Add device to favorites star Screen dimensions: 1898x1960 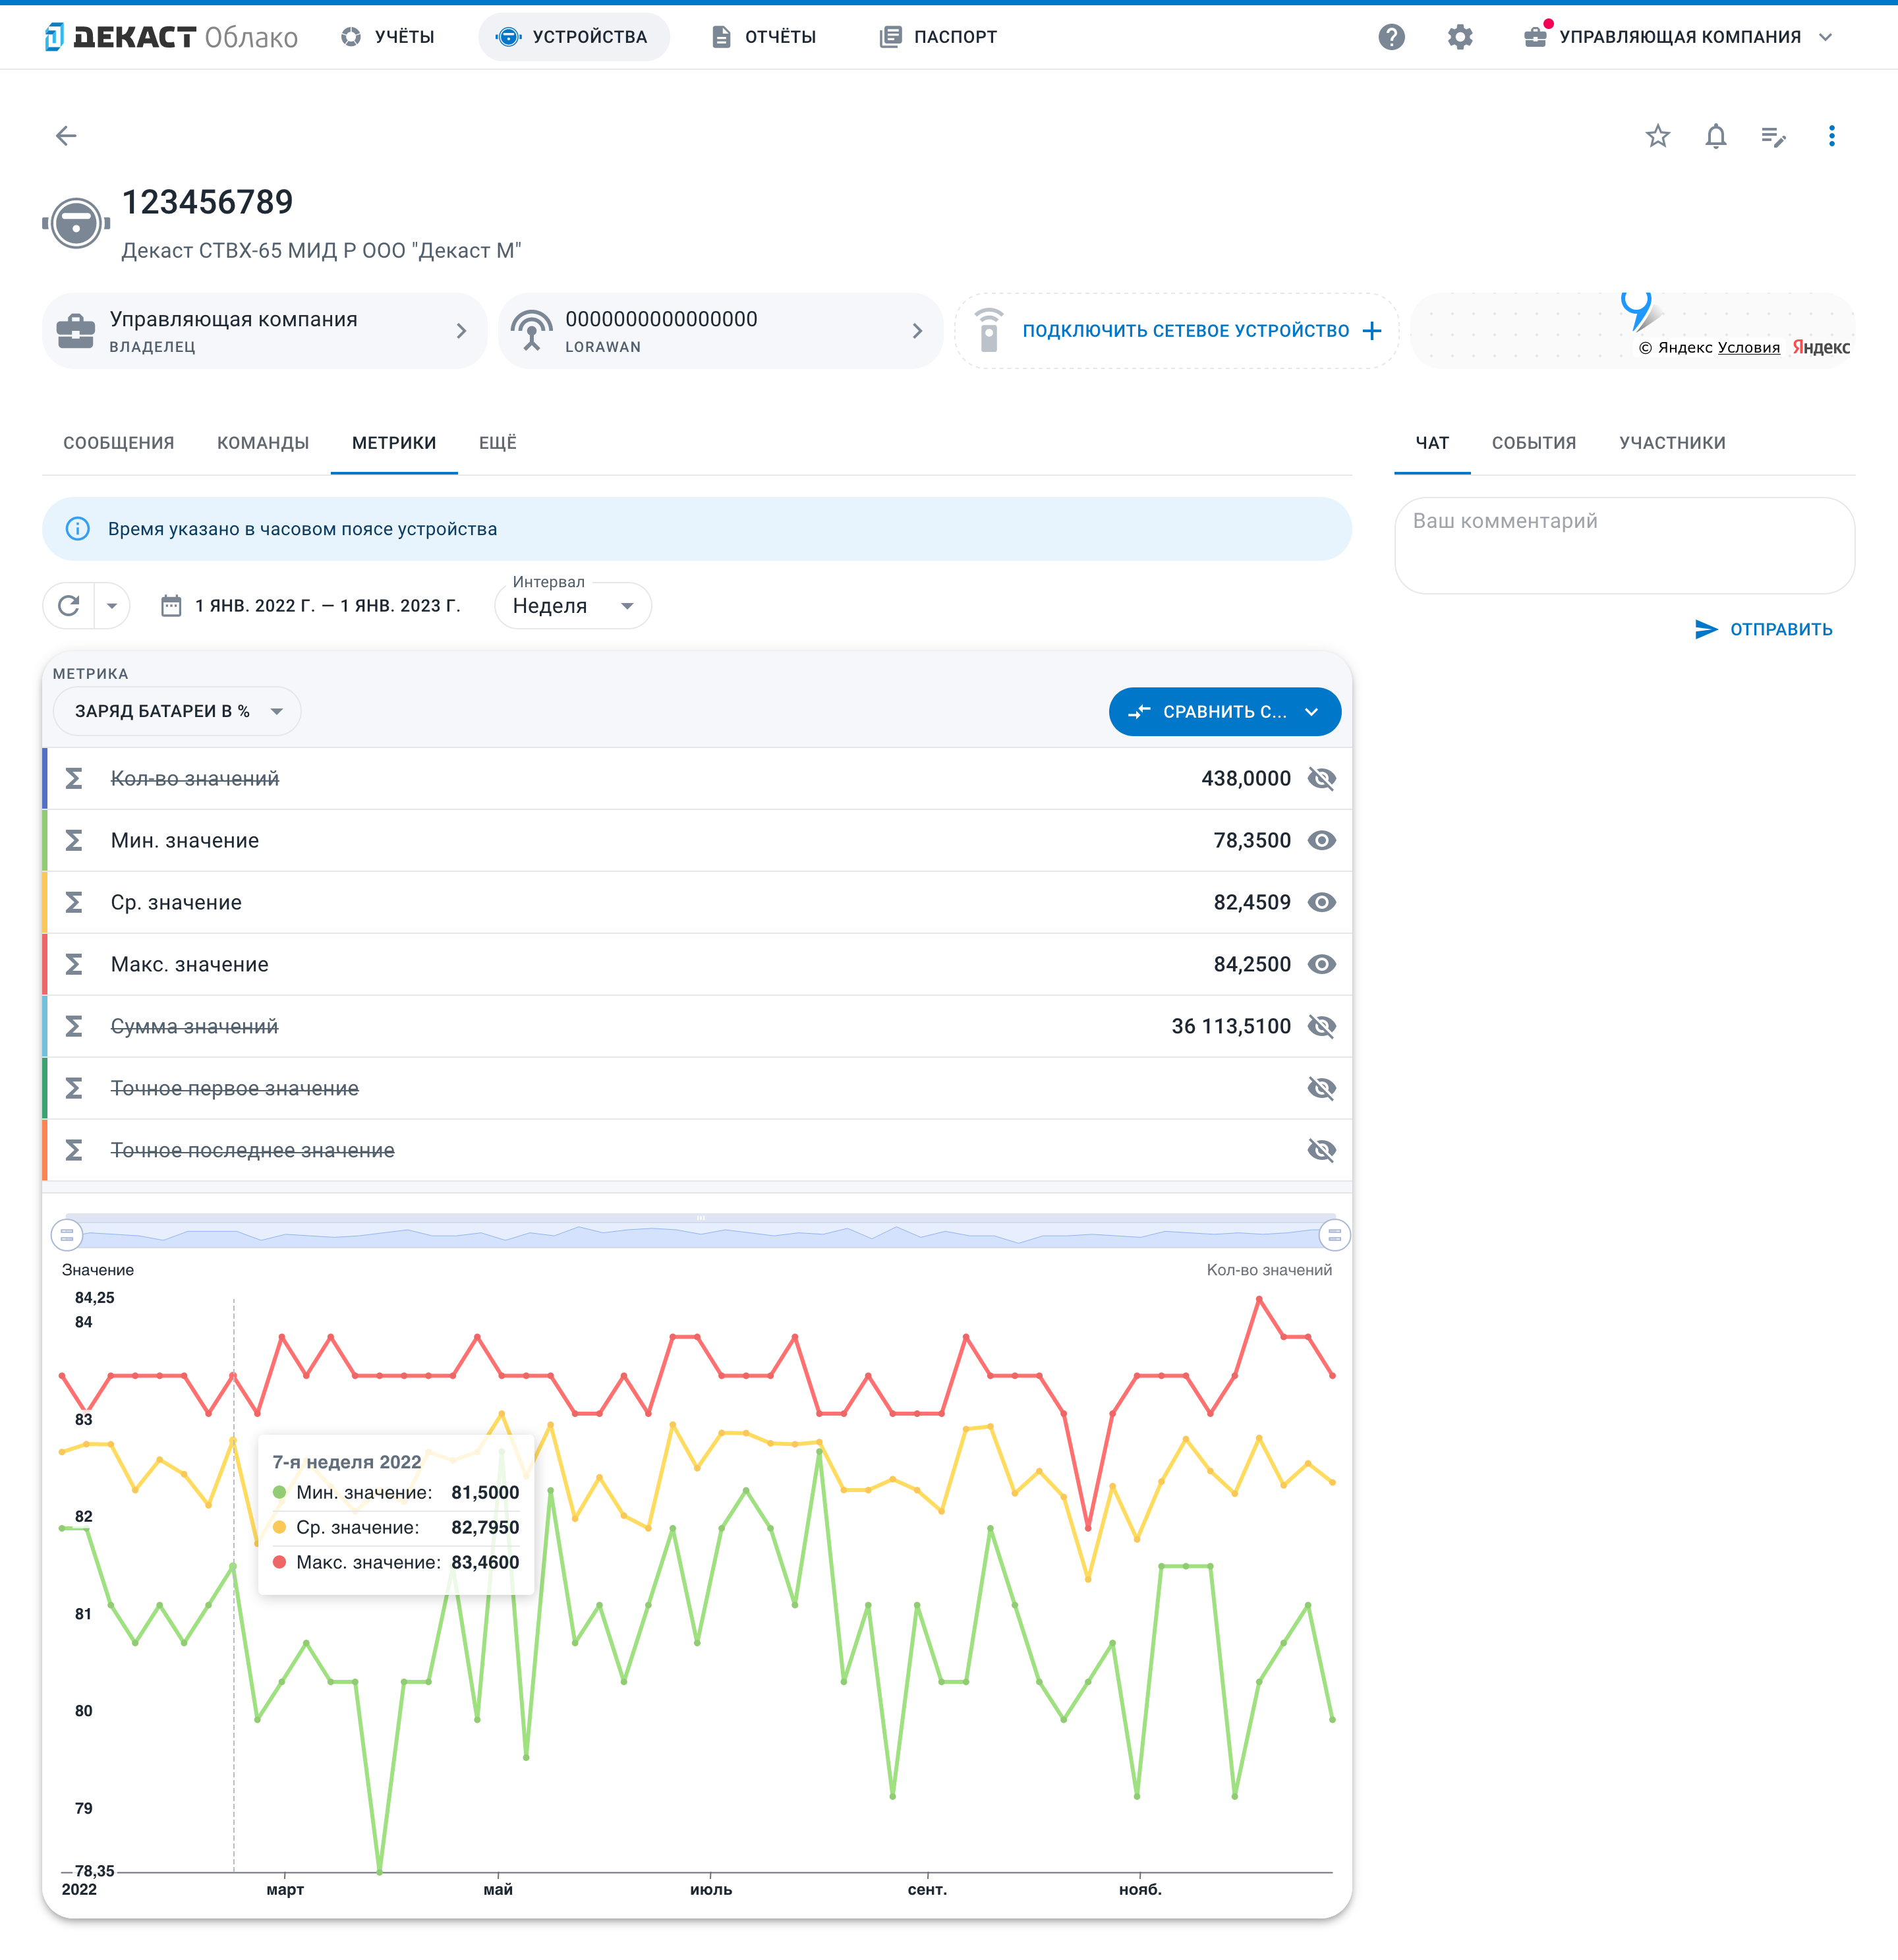coord(1658,136)
